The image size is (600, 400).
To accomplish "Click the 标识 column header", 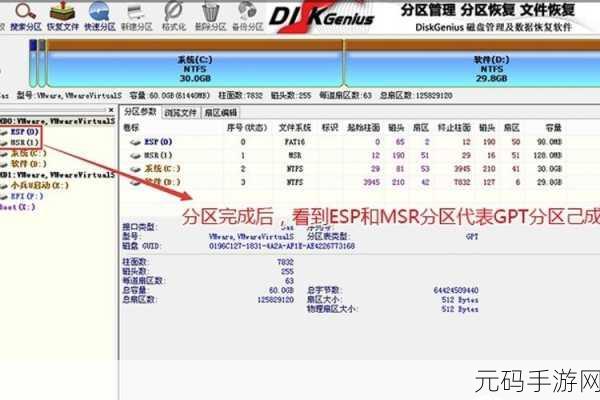I will pos(330,127).
